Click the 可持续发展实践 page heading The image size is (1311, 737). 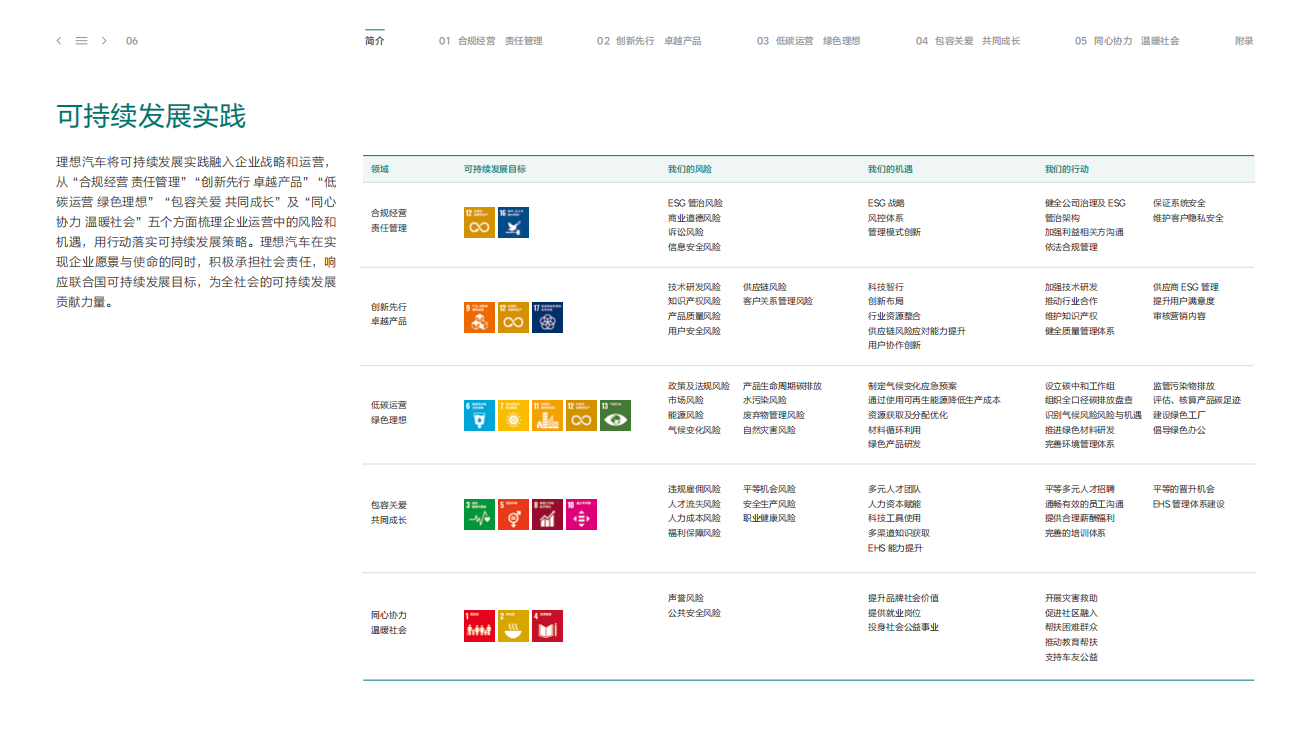151,117
